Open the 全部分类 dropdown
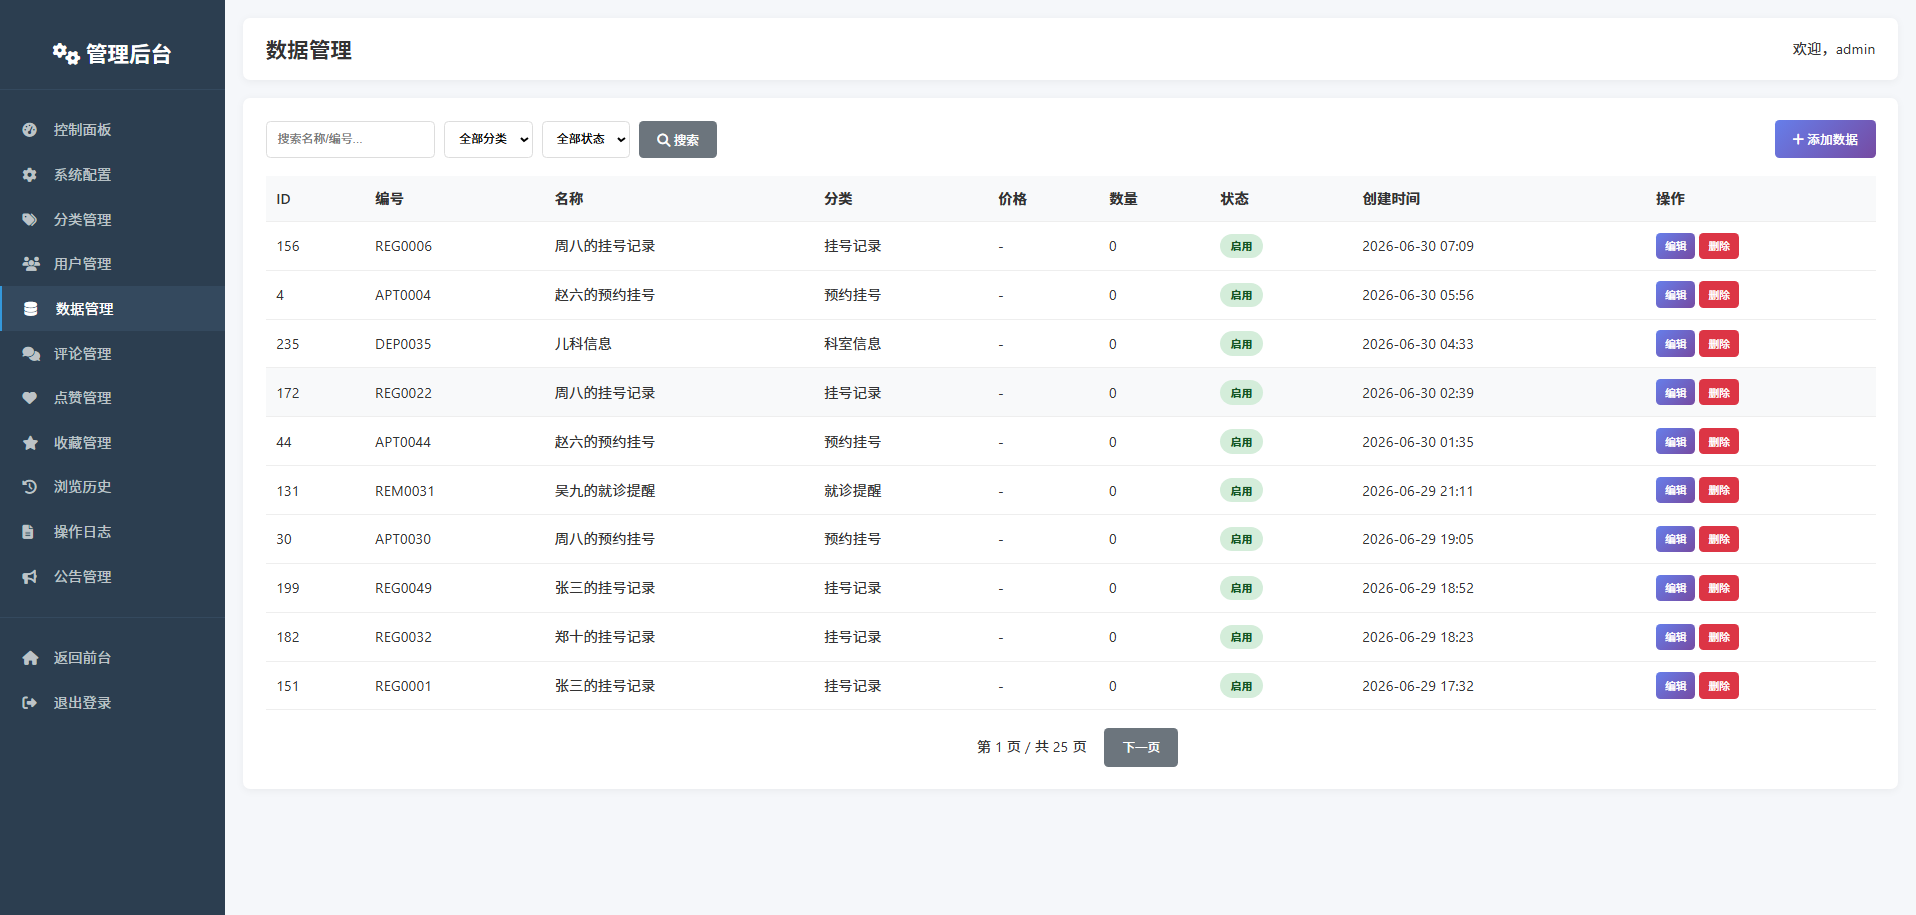Screen dimensions: 1916x915 (x=488, y=139)
